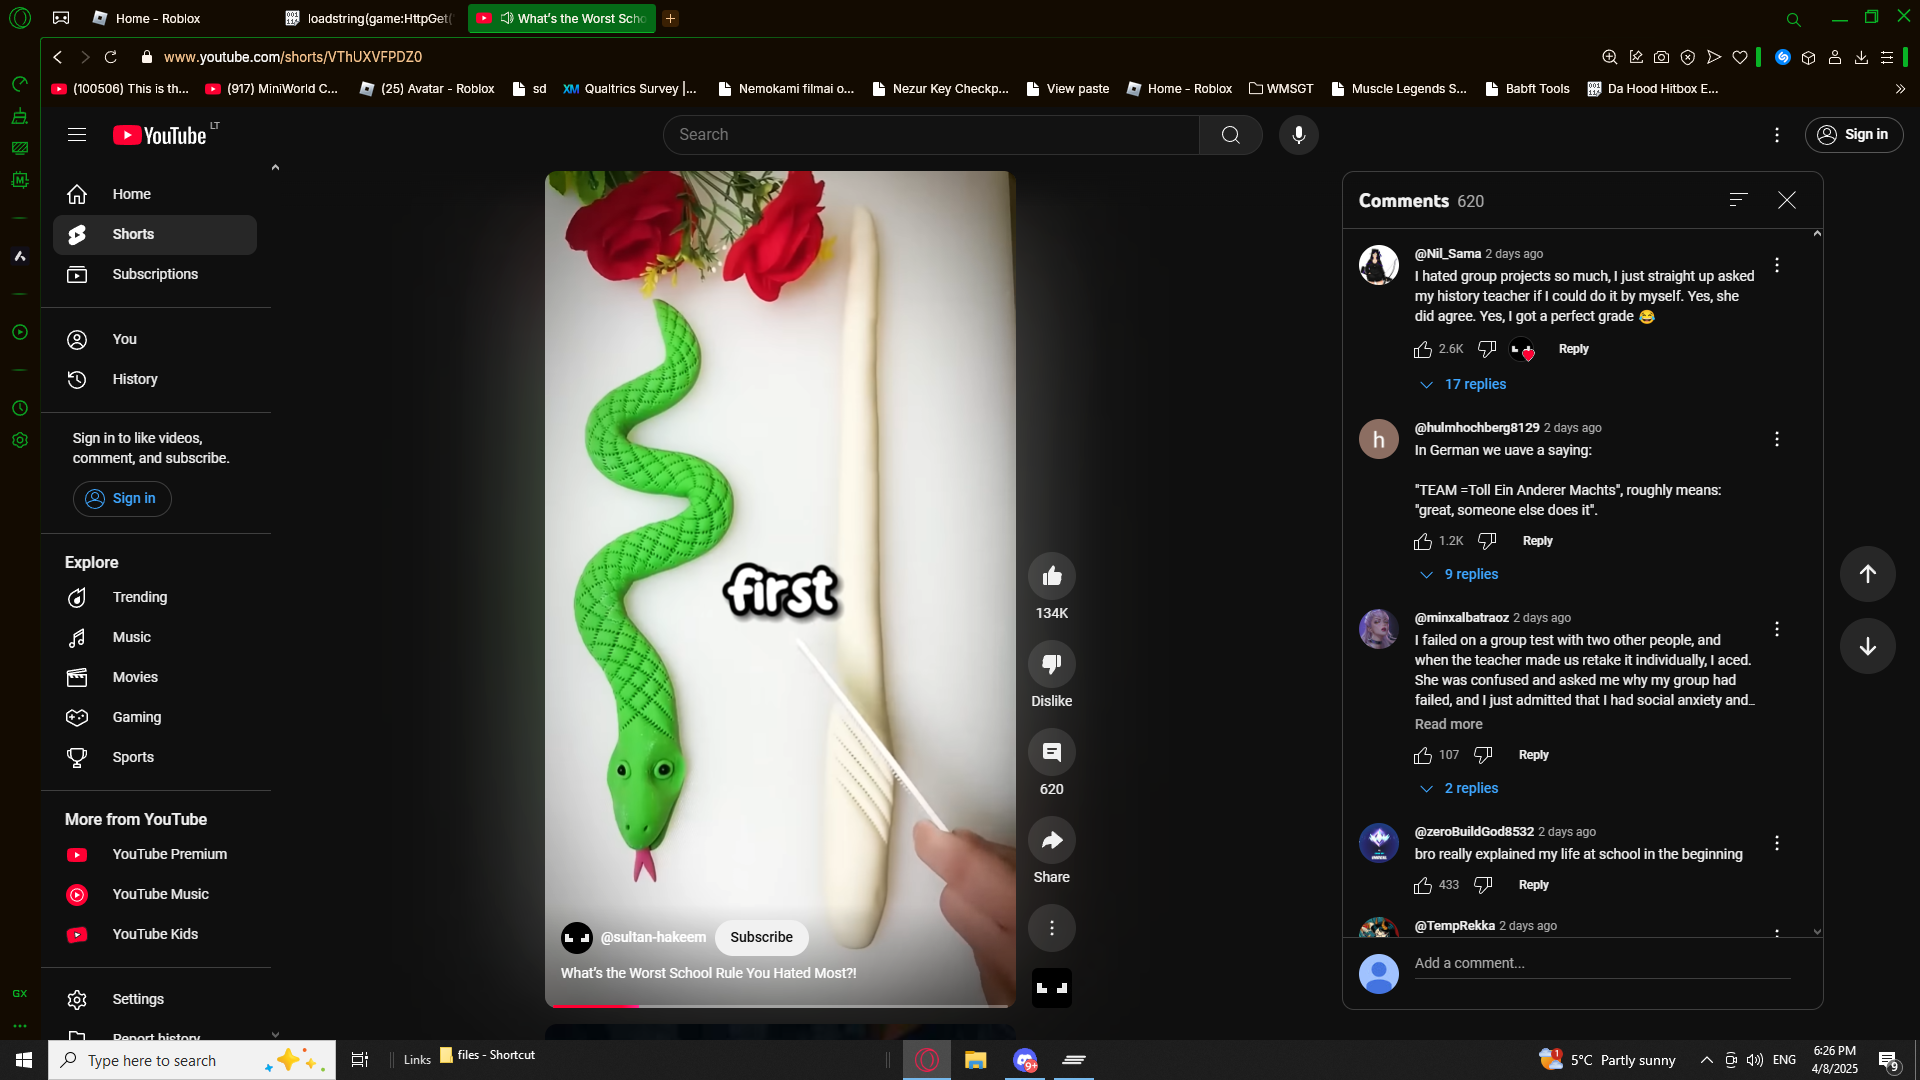Dislike the @hulmhochberg8129 comment
This screenshot has height=1080, width=1920.
coord(1487,541)
